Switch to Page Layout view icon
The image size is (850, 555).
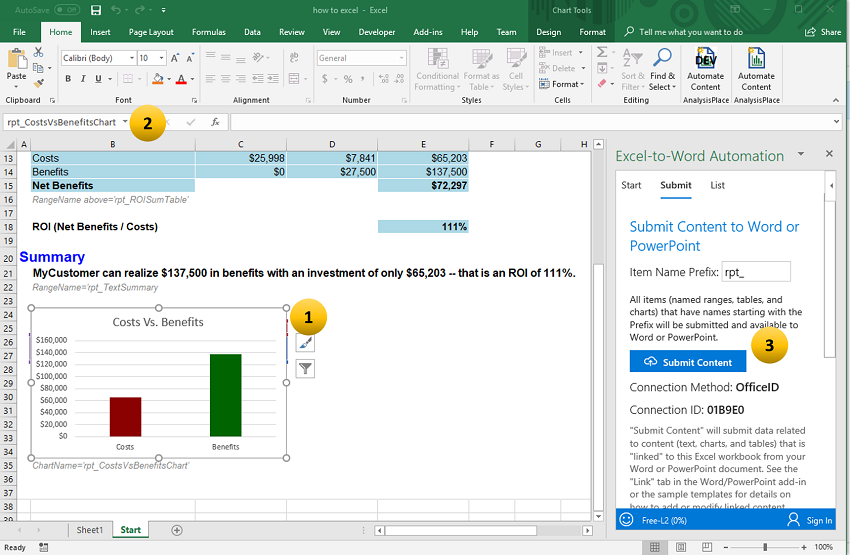[x=681, y=547]
